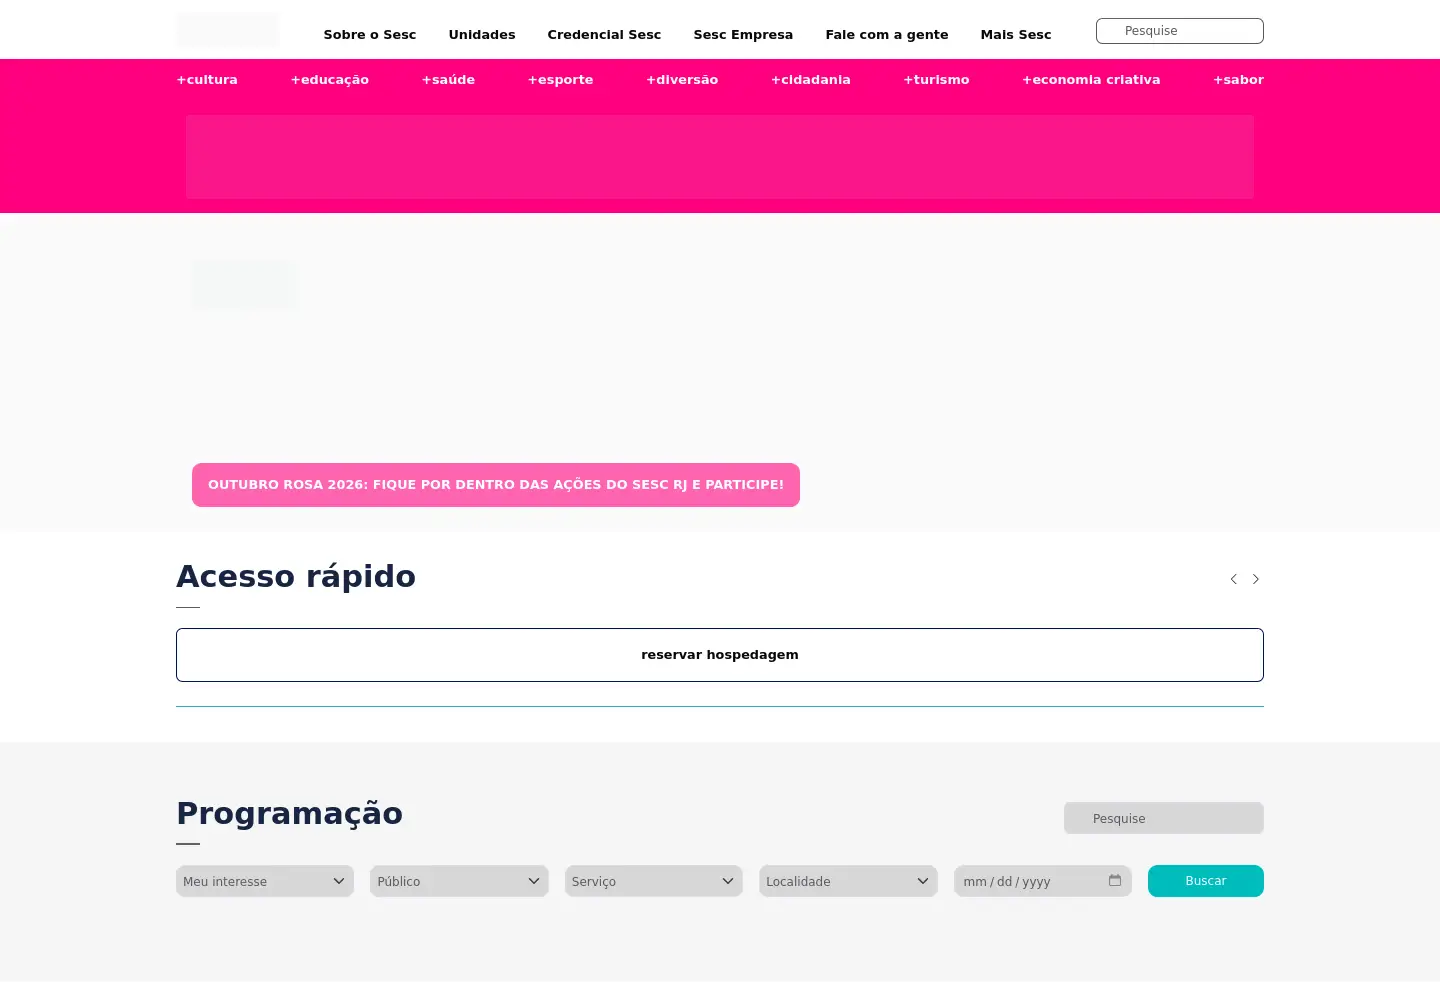The image size is (1440, 1000).
Task: Select +sabor category
Action: (1238, 80)
